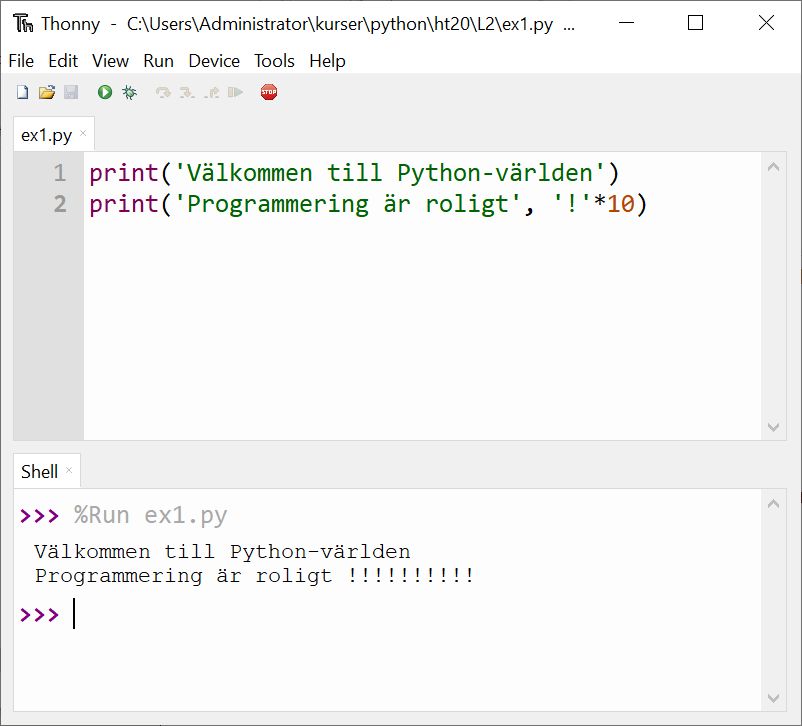Open the Device menu

213,61
